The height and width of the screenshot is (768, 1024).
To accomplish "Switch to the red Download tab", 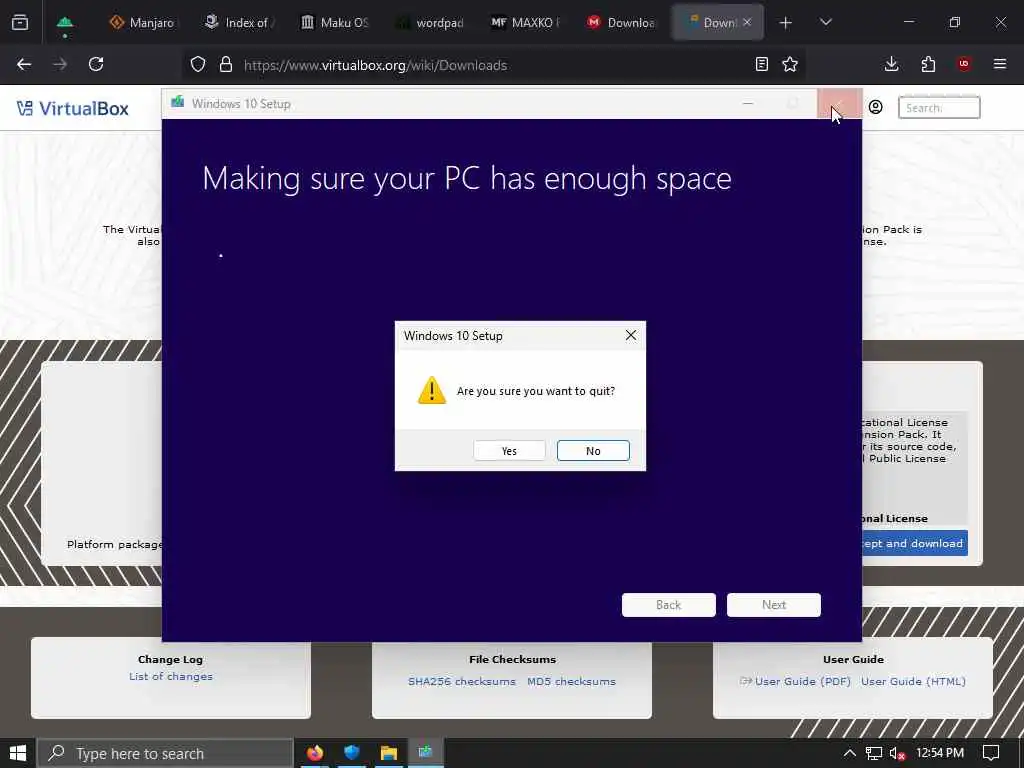I will [620, 22].
